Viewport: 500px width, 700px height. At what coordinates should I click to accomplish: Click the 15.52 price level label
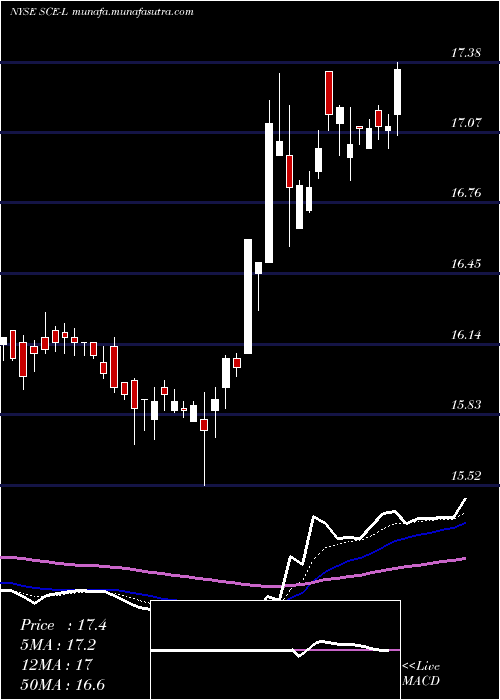[x=466, y=475]
